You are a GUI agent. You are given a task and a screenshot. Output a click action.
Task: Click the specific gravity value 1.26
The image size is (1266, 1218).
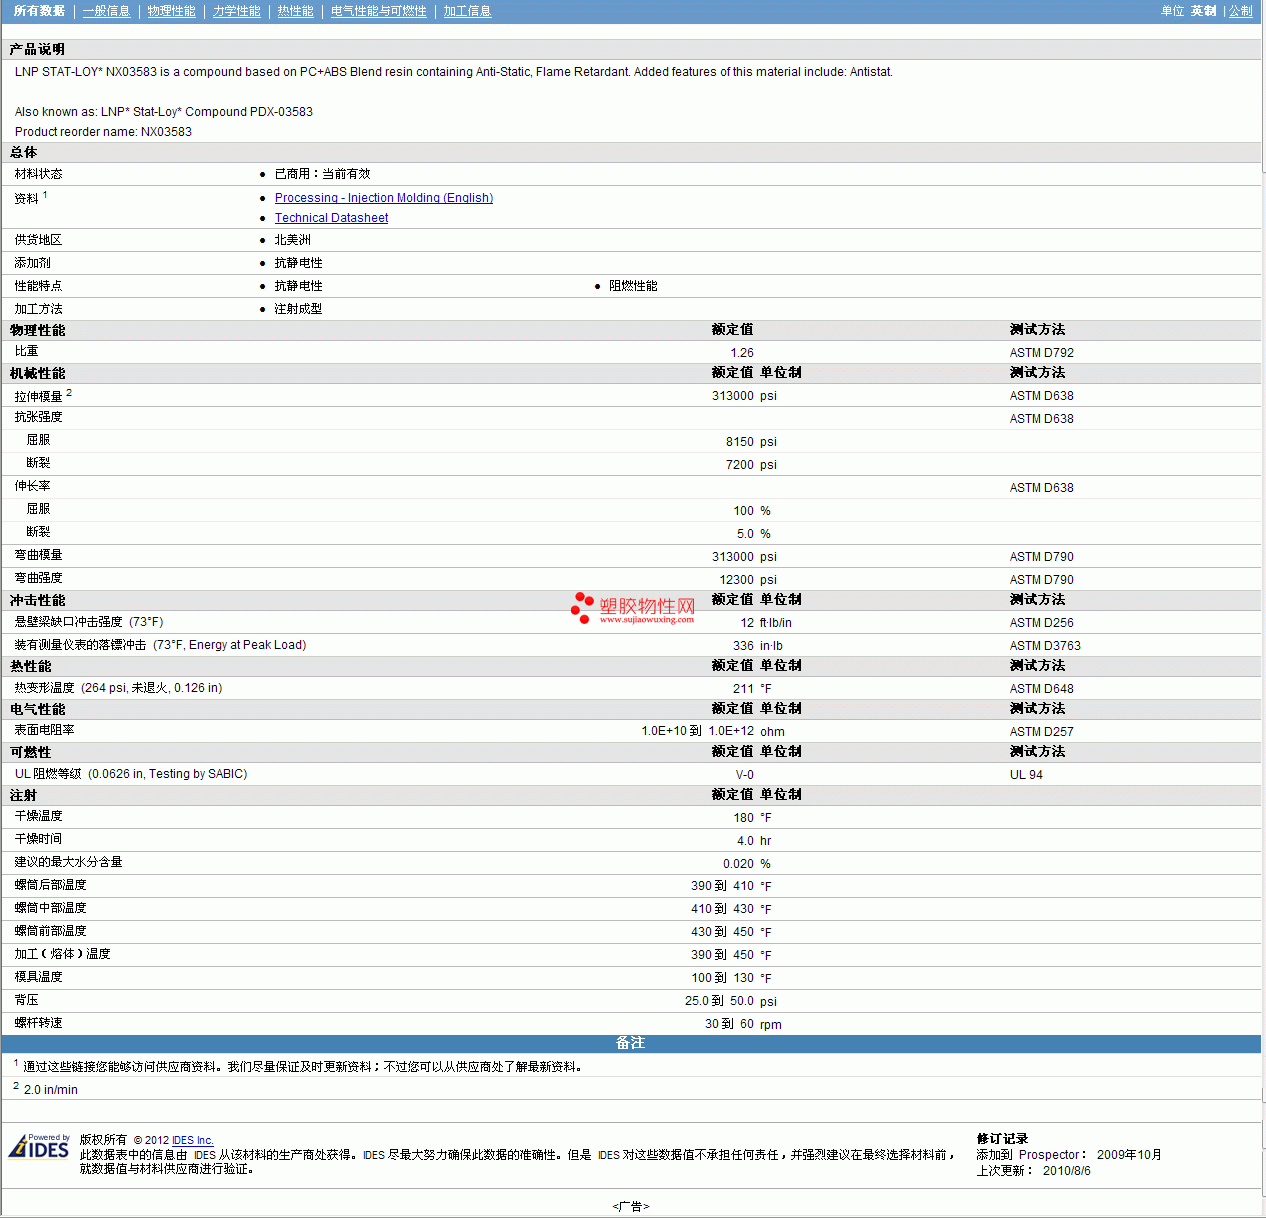[x=742, y=353]
